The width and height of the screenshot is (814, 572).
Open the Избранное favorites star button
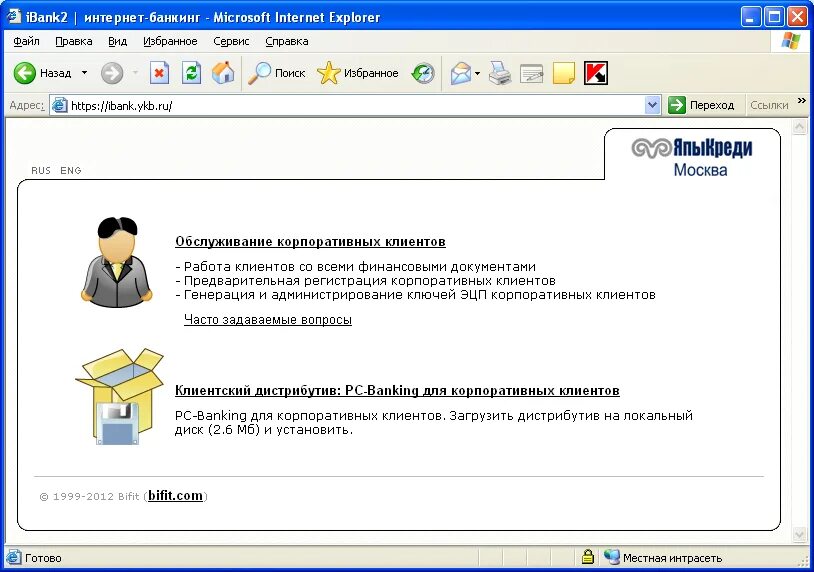pyautogui.click(x=357, y=73)
